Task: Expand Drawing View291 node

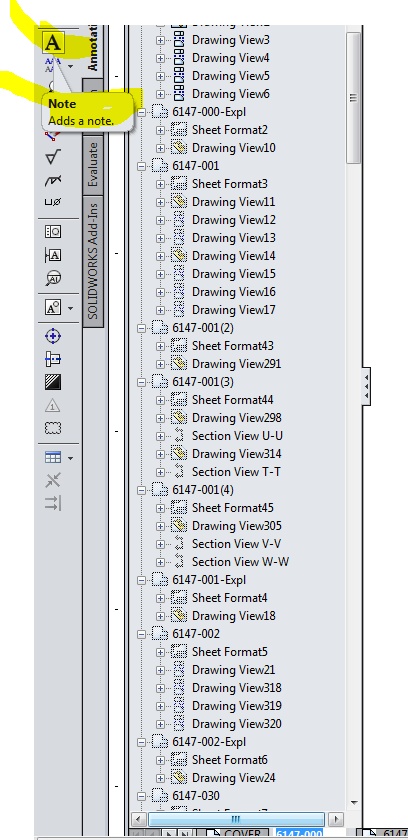Action: 160,364
